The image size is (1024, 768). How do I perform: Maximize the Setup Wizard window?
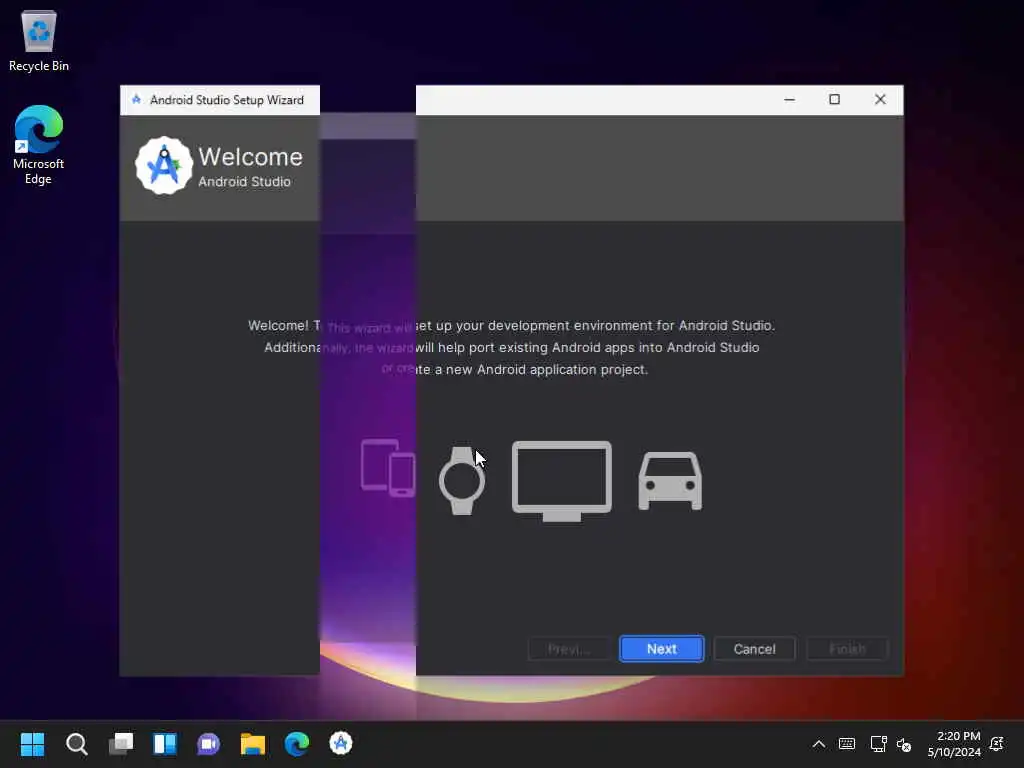click(834, 100)
